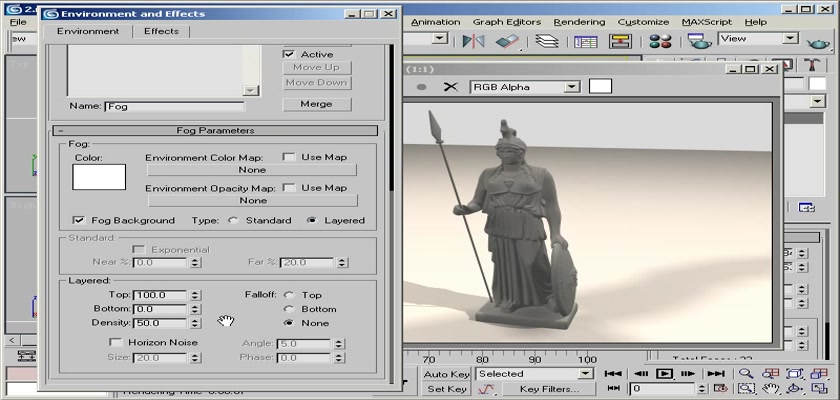The image size is (840, 400).
Task: Click Environment Color Map None button
Action: click(x=252, y=170)
